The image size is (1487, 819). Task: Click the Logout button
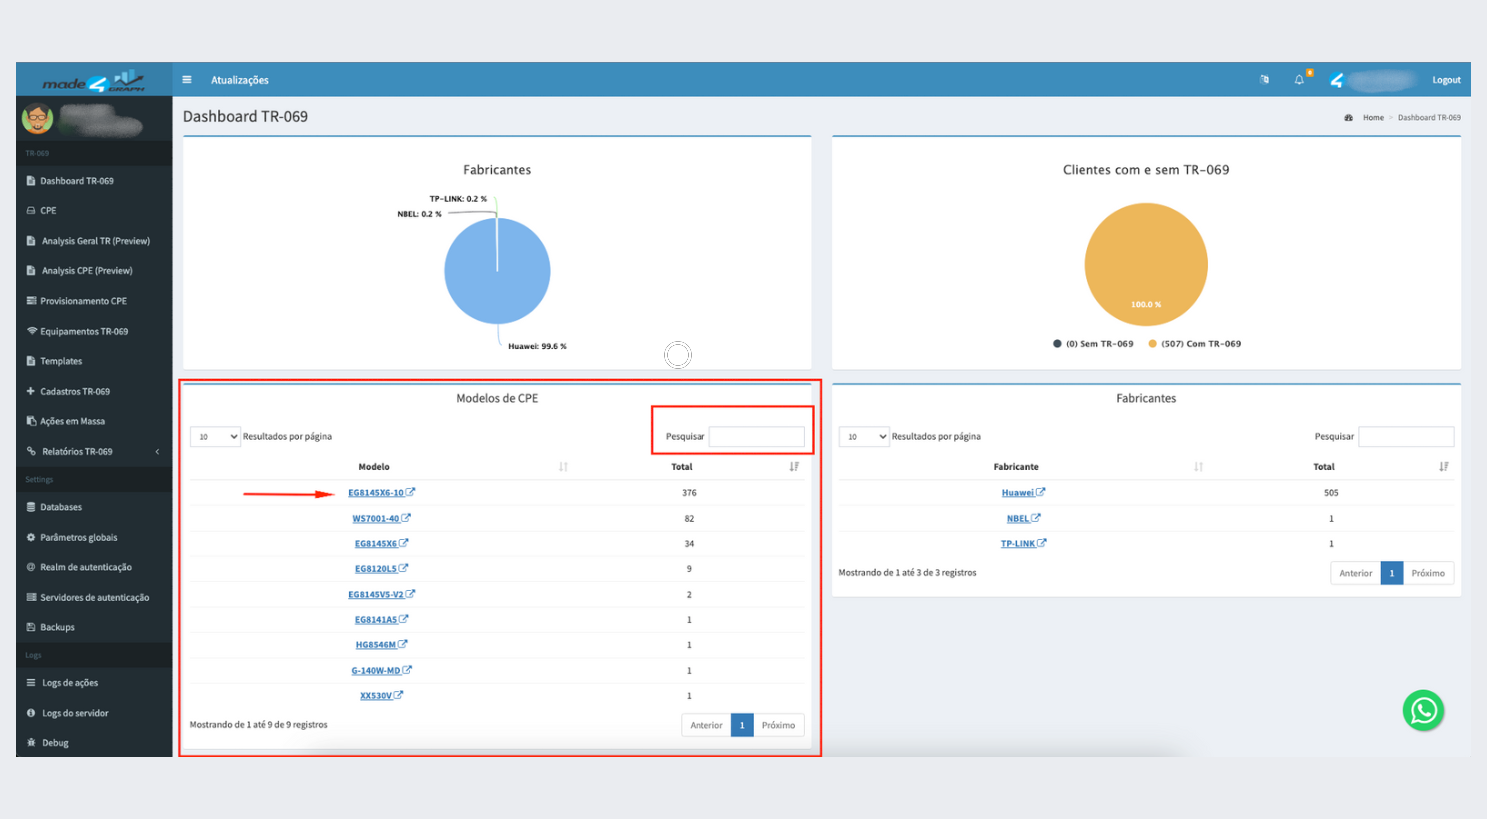(1445, 80)
